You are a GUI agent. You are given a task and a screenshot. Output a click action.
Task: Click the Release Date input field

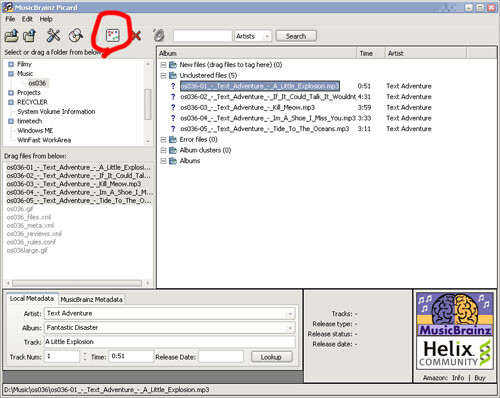pyautogui.click(x=221, y=357)
